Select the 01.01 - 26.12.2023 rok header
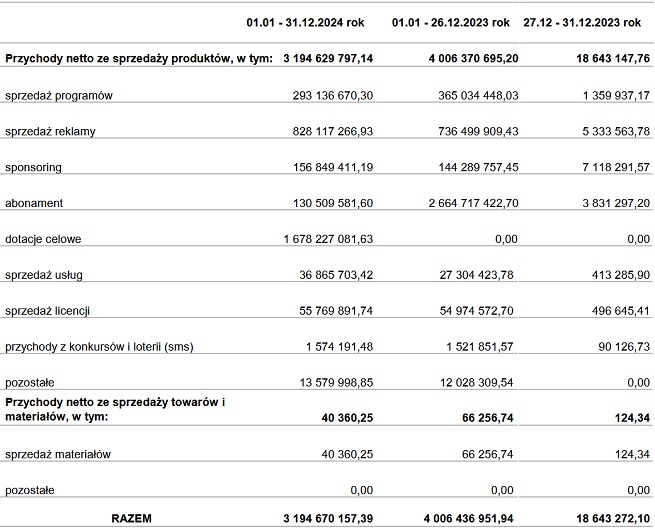This screenshot has width=655, height=530. point(450,23)
